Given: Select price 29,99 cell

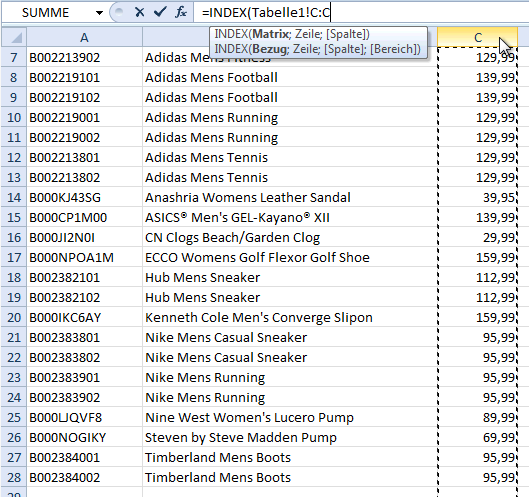Looking at the screenshot, I should pos(477,238).
